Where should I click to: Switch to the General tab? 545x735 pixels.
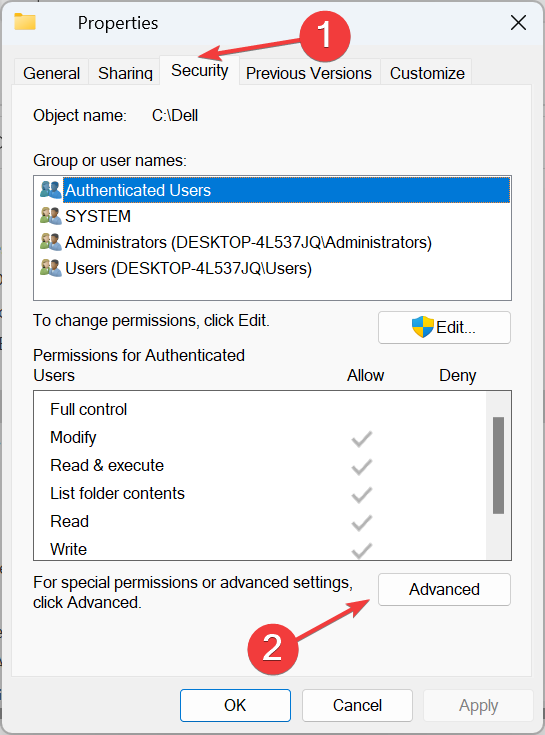(x=52, y=73)
